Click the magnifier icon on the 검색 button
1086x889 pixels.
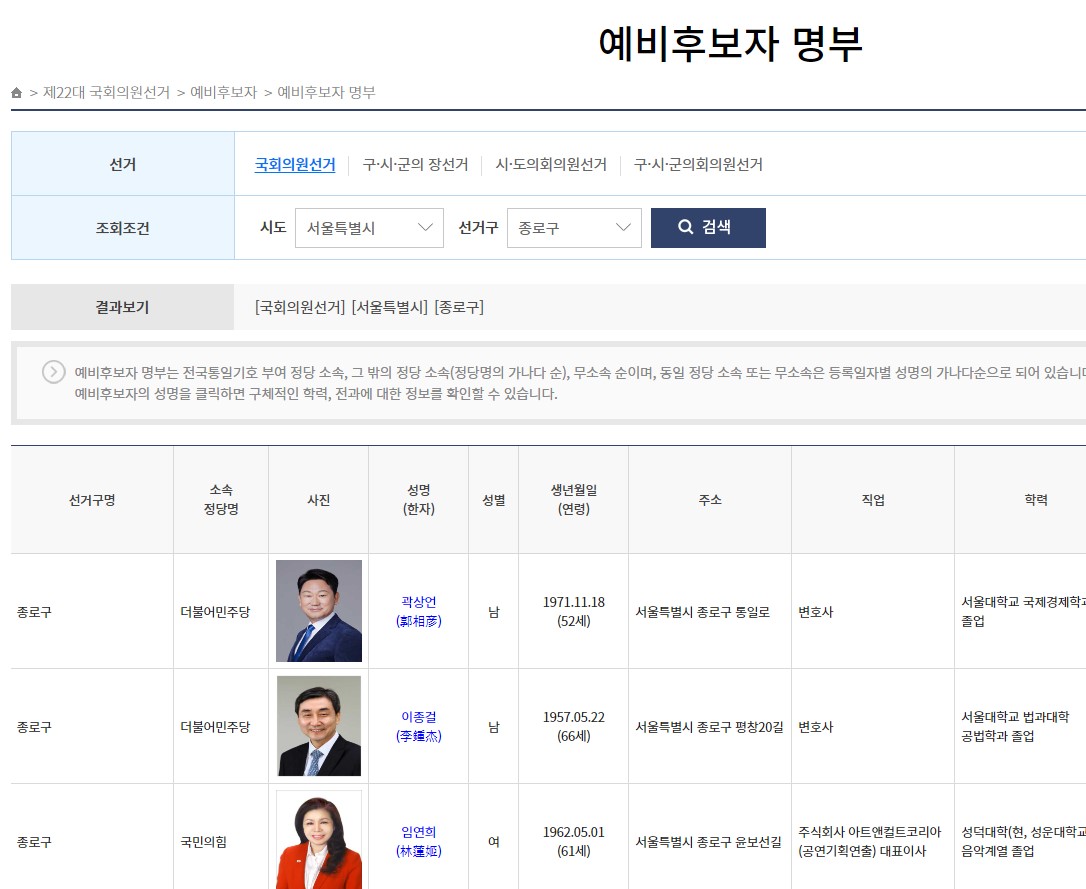click(685, 227)
